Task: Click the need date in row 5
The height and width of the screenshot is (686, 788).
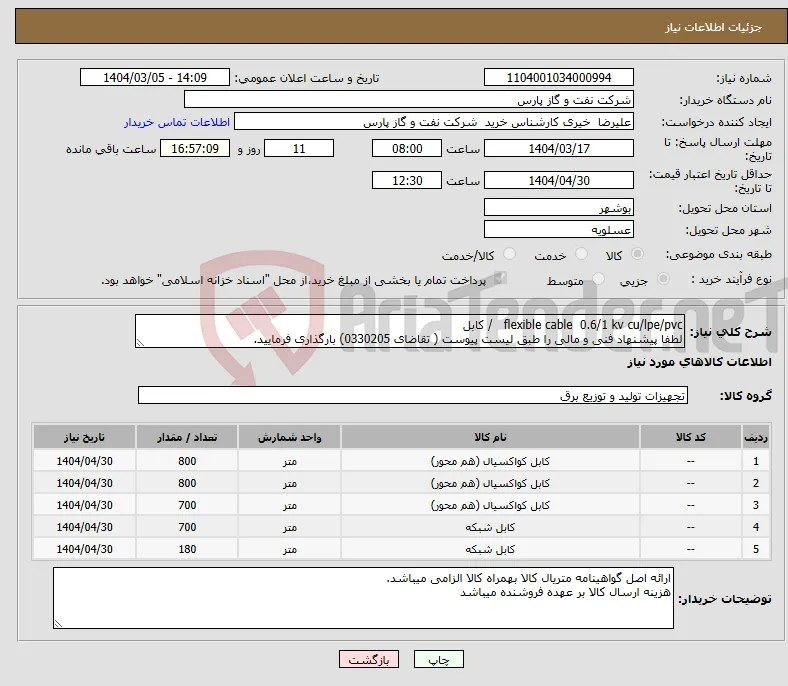Action: click(84, 549)
